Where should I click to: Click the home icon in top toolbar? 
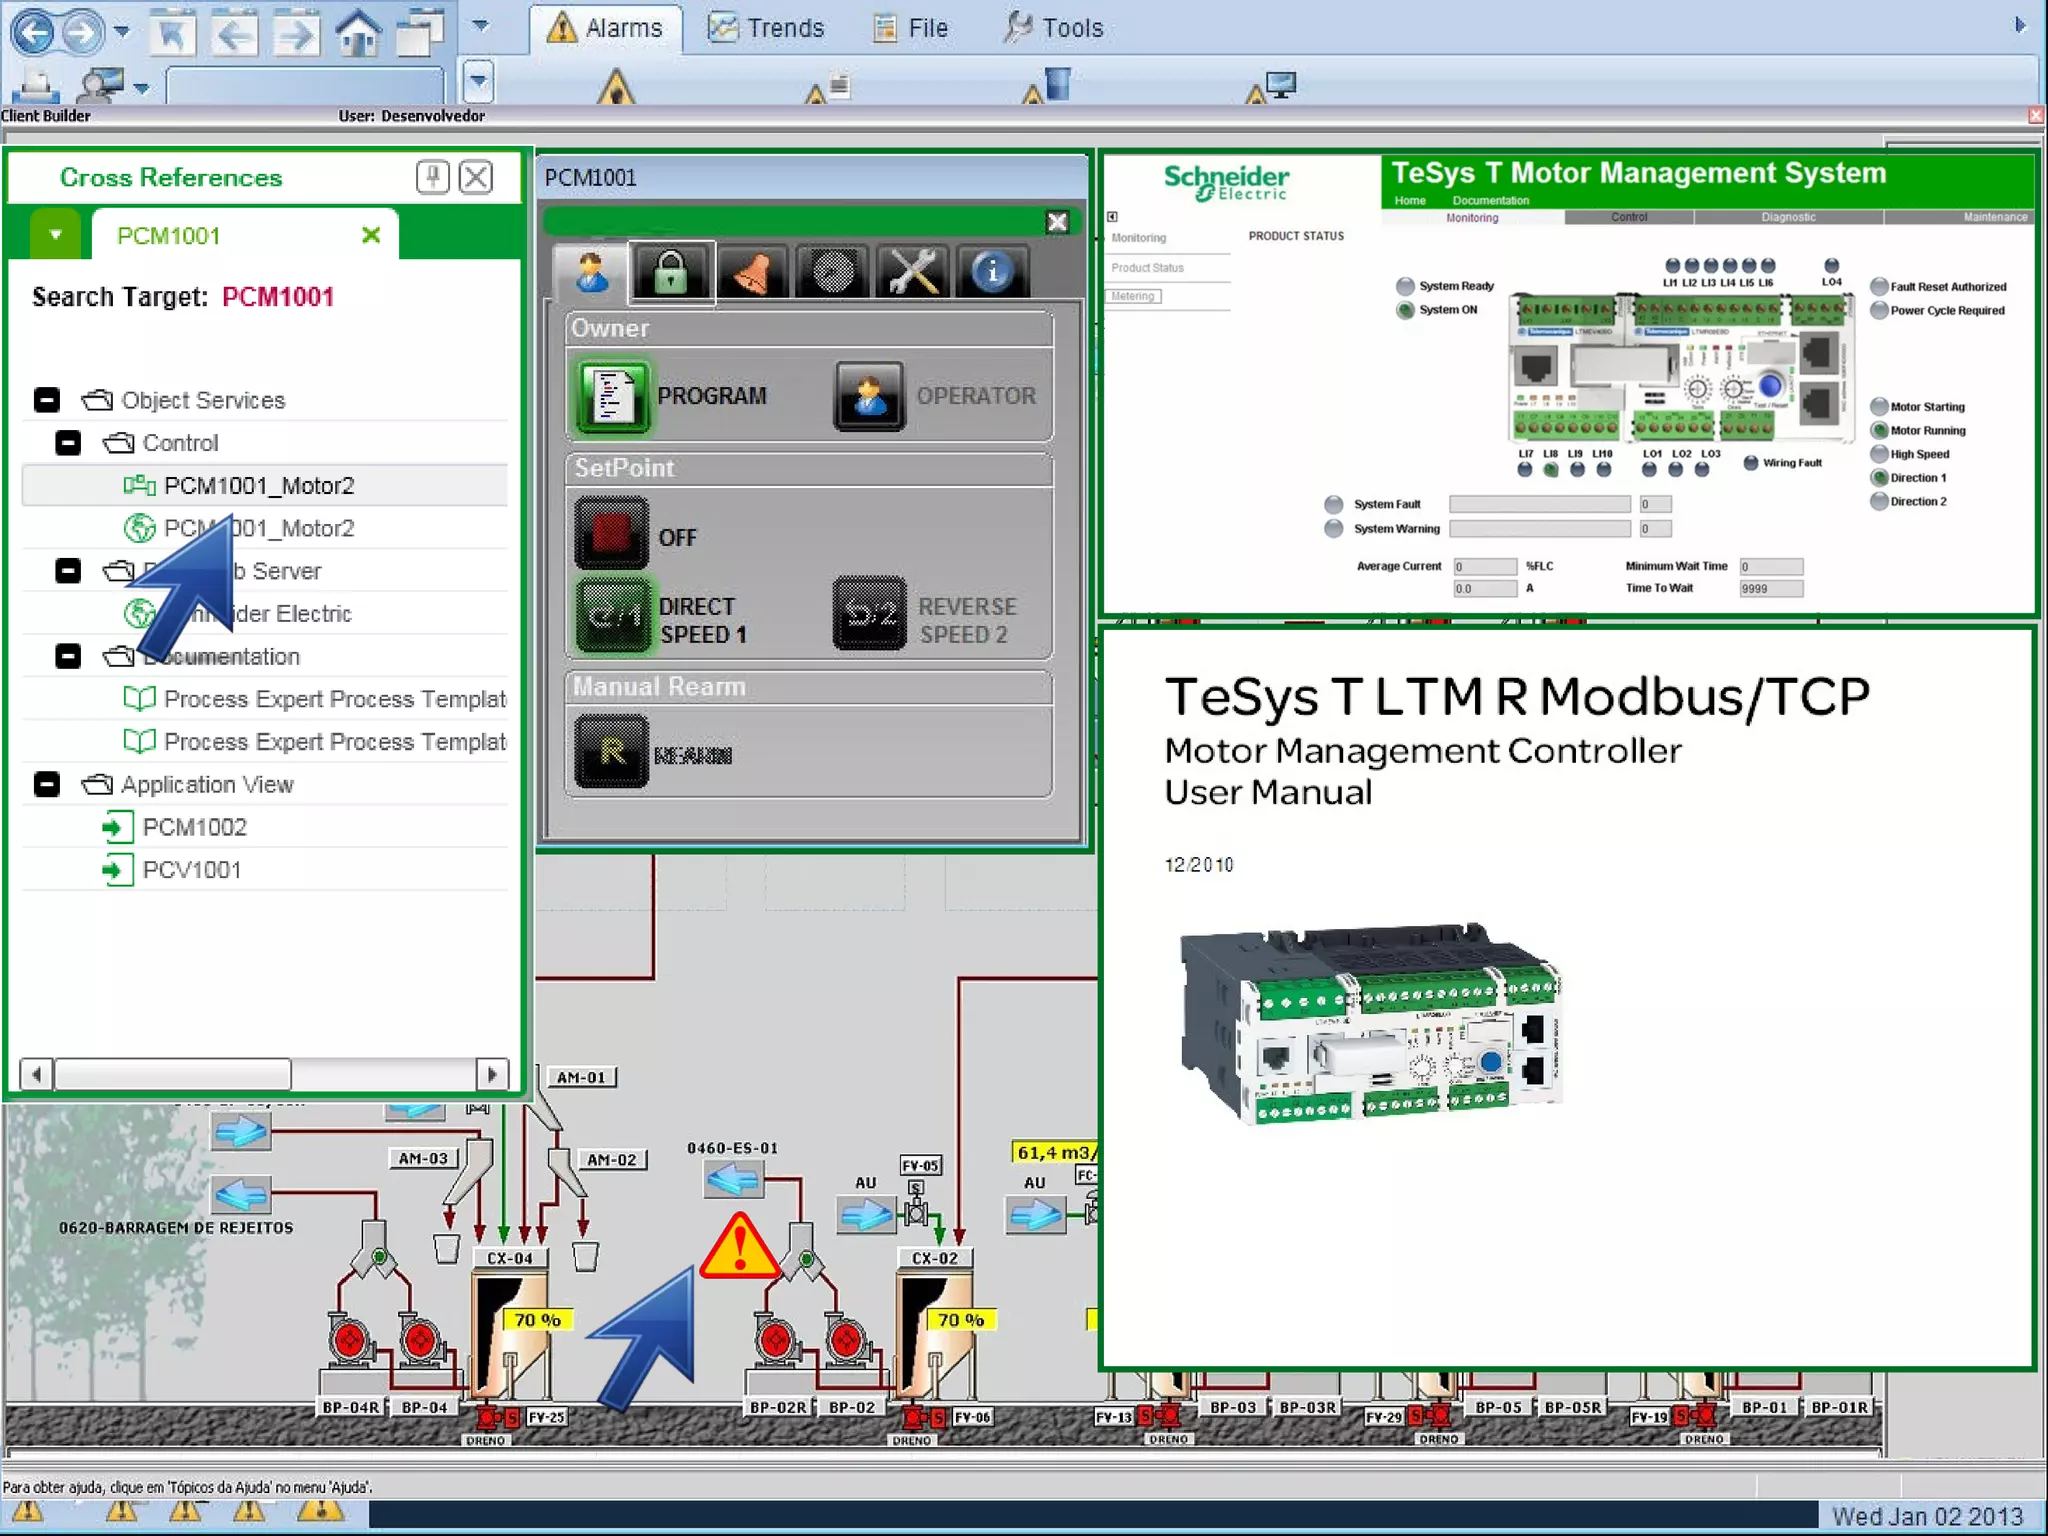[357, 32]
